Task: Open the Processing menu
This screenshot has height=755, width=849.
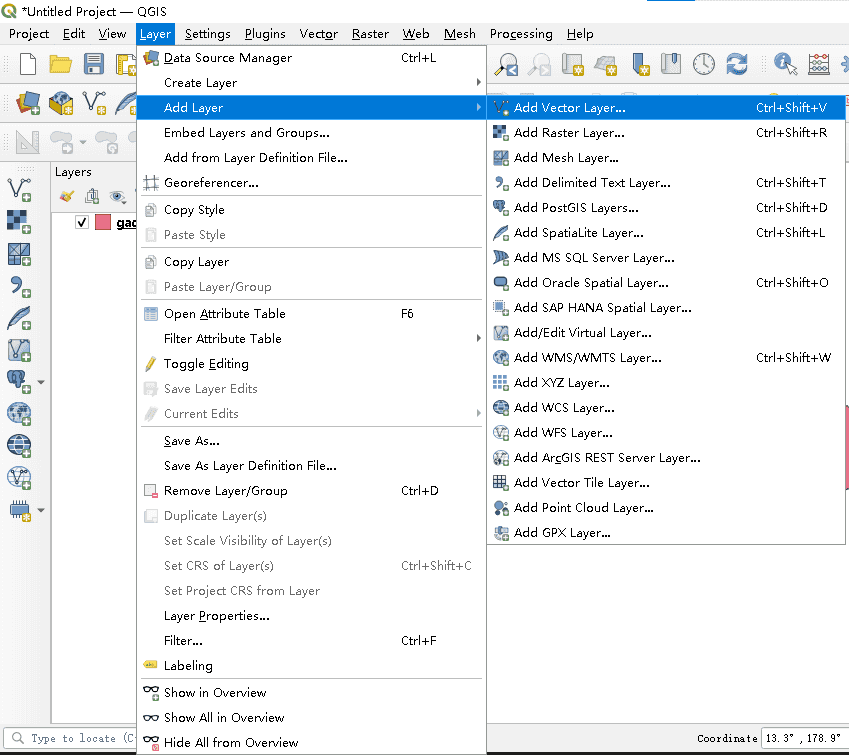Action: pyautogui.click(x=521, y=34)
